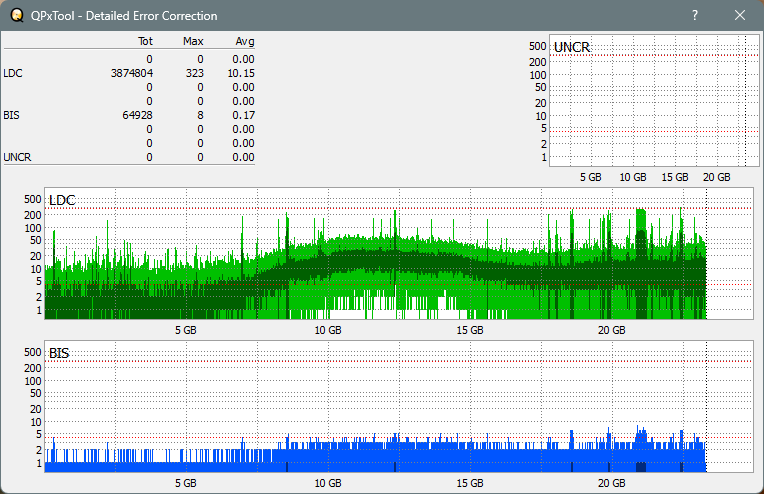764x494 pixels.
Task: Select the LDC row label in statistics table
Action: [x=13, y=73]
